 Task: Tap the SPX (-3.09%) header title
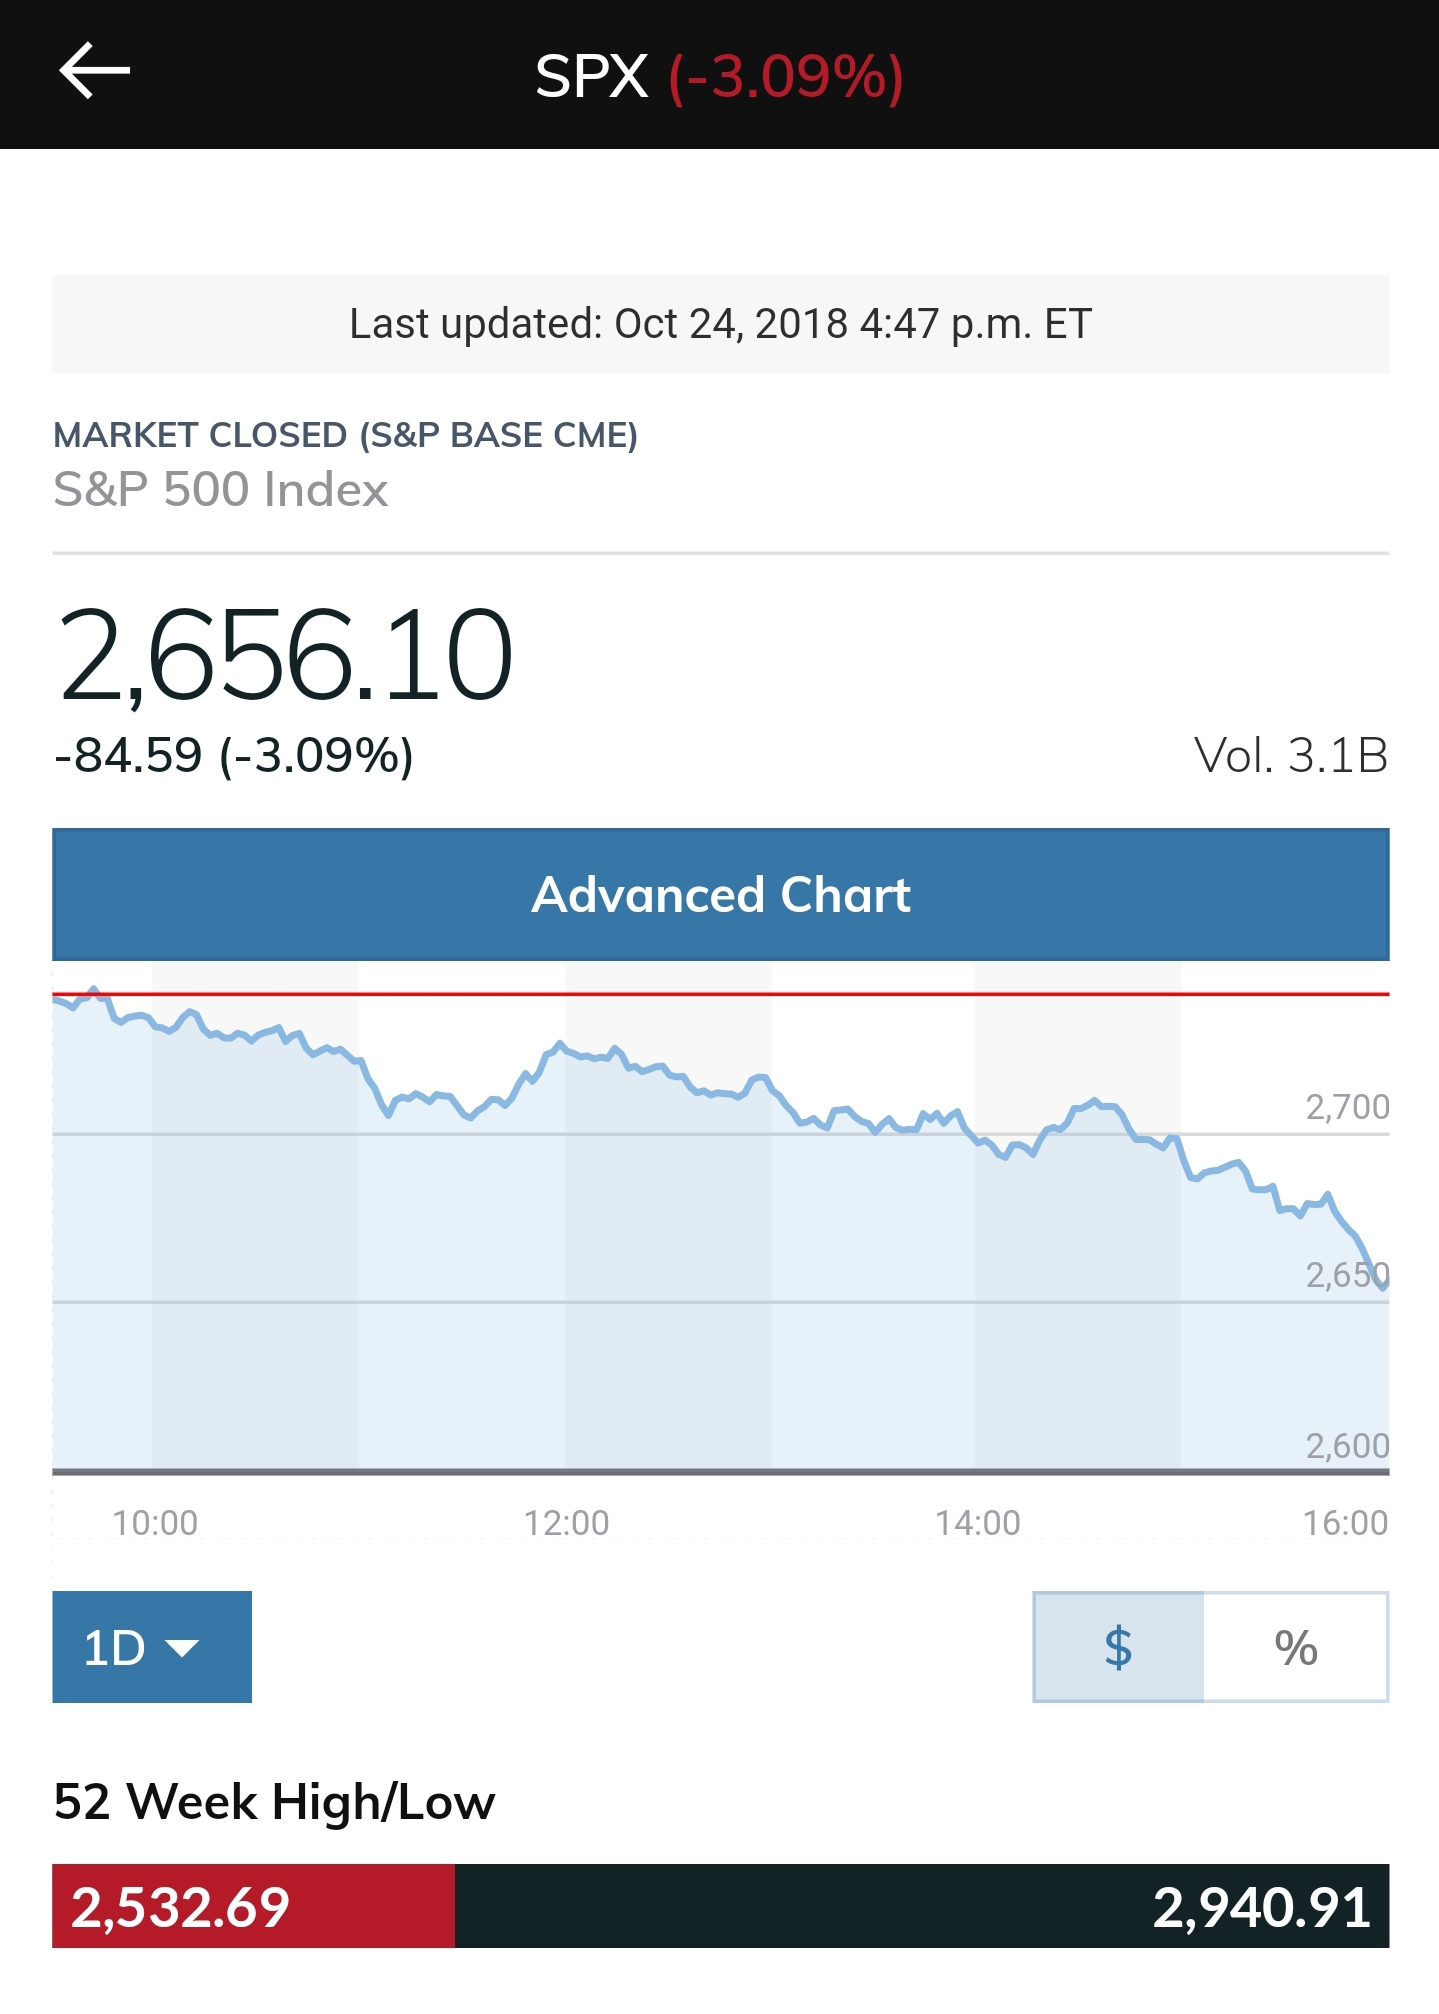click(x=719, y=76)
